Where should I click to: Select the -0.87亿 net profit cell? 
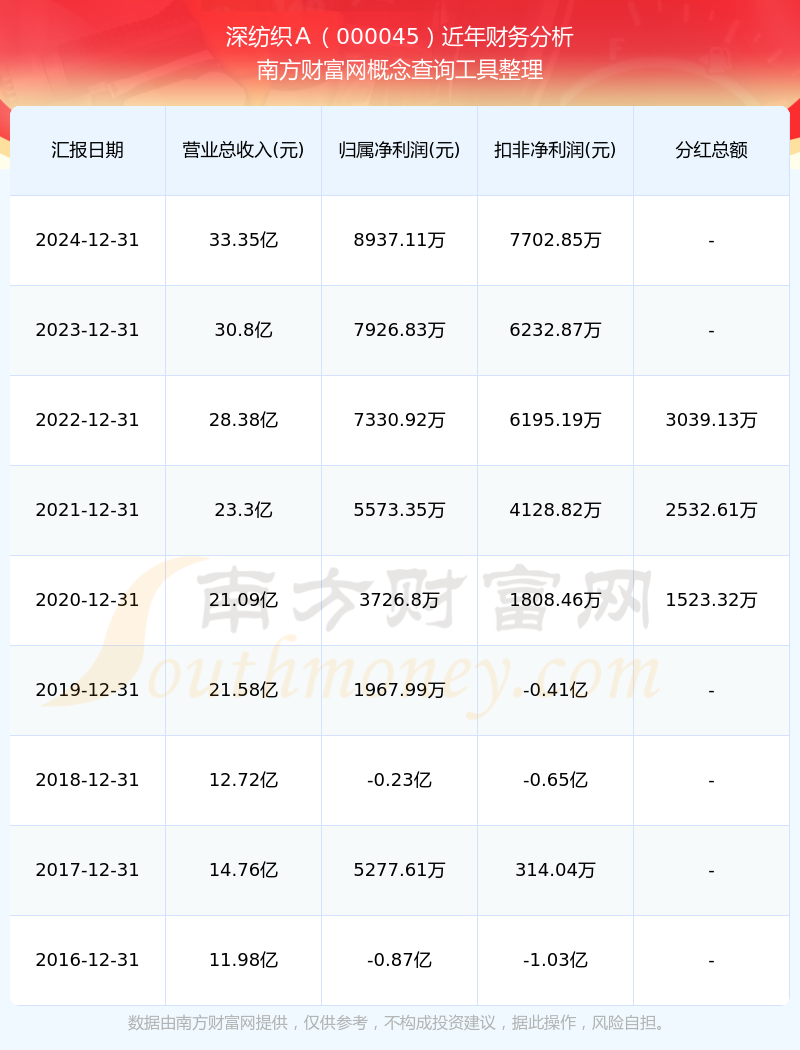(400, 960)
